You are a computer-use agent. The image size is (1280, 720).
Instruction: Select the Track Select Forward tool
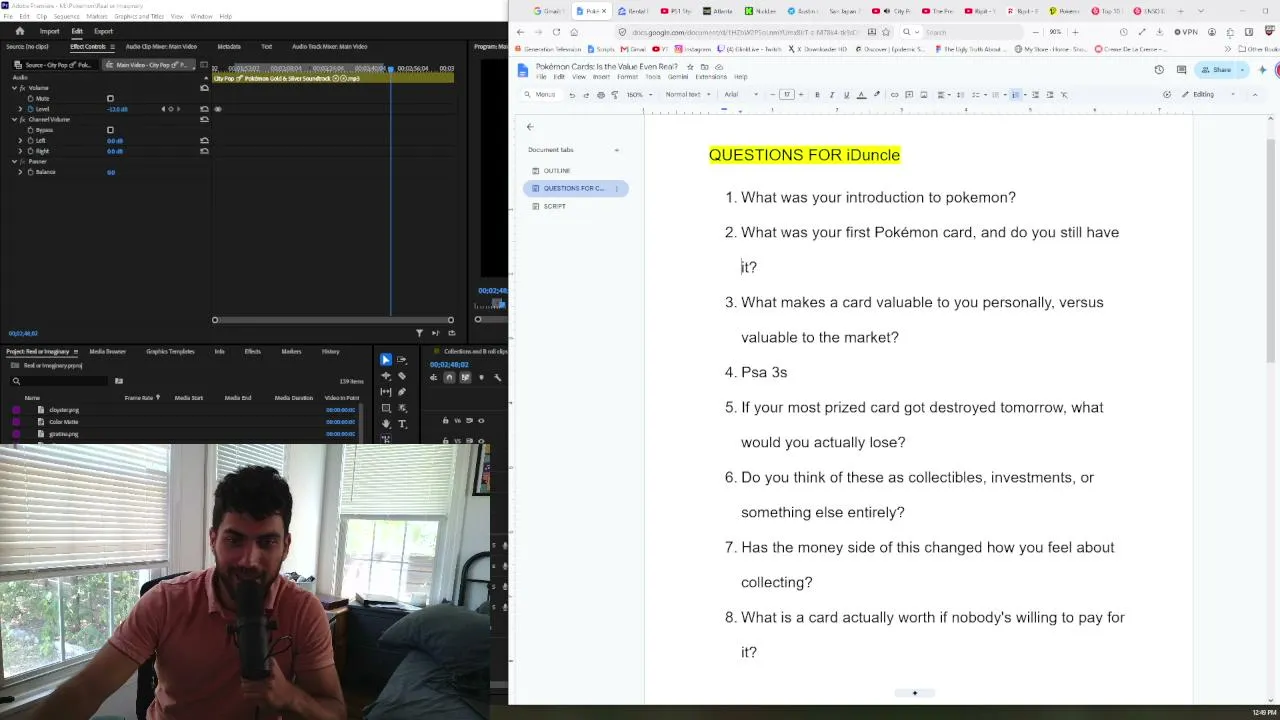pyautogui.click(x=402, y=360)
